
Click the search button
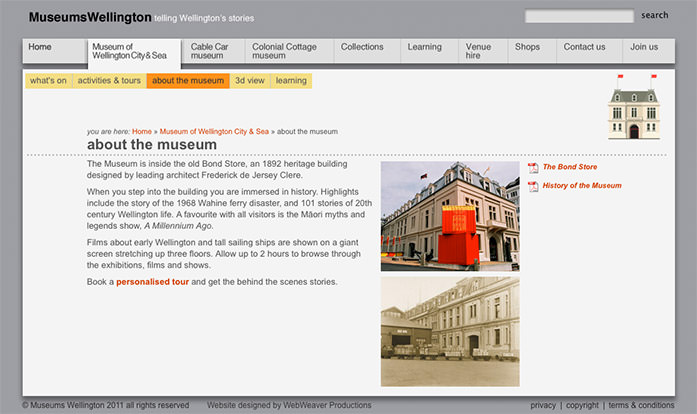pos(654,16)
